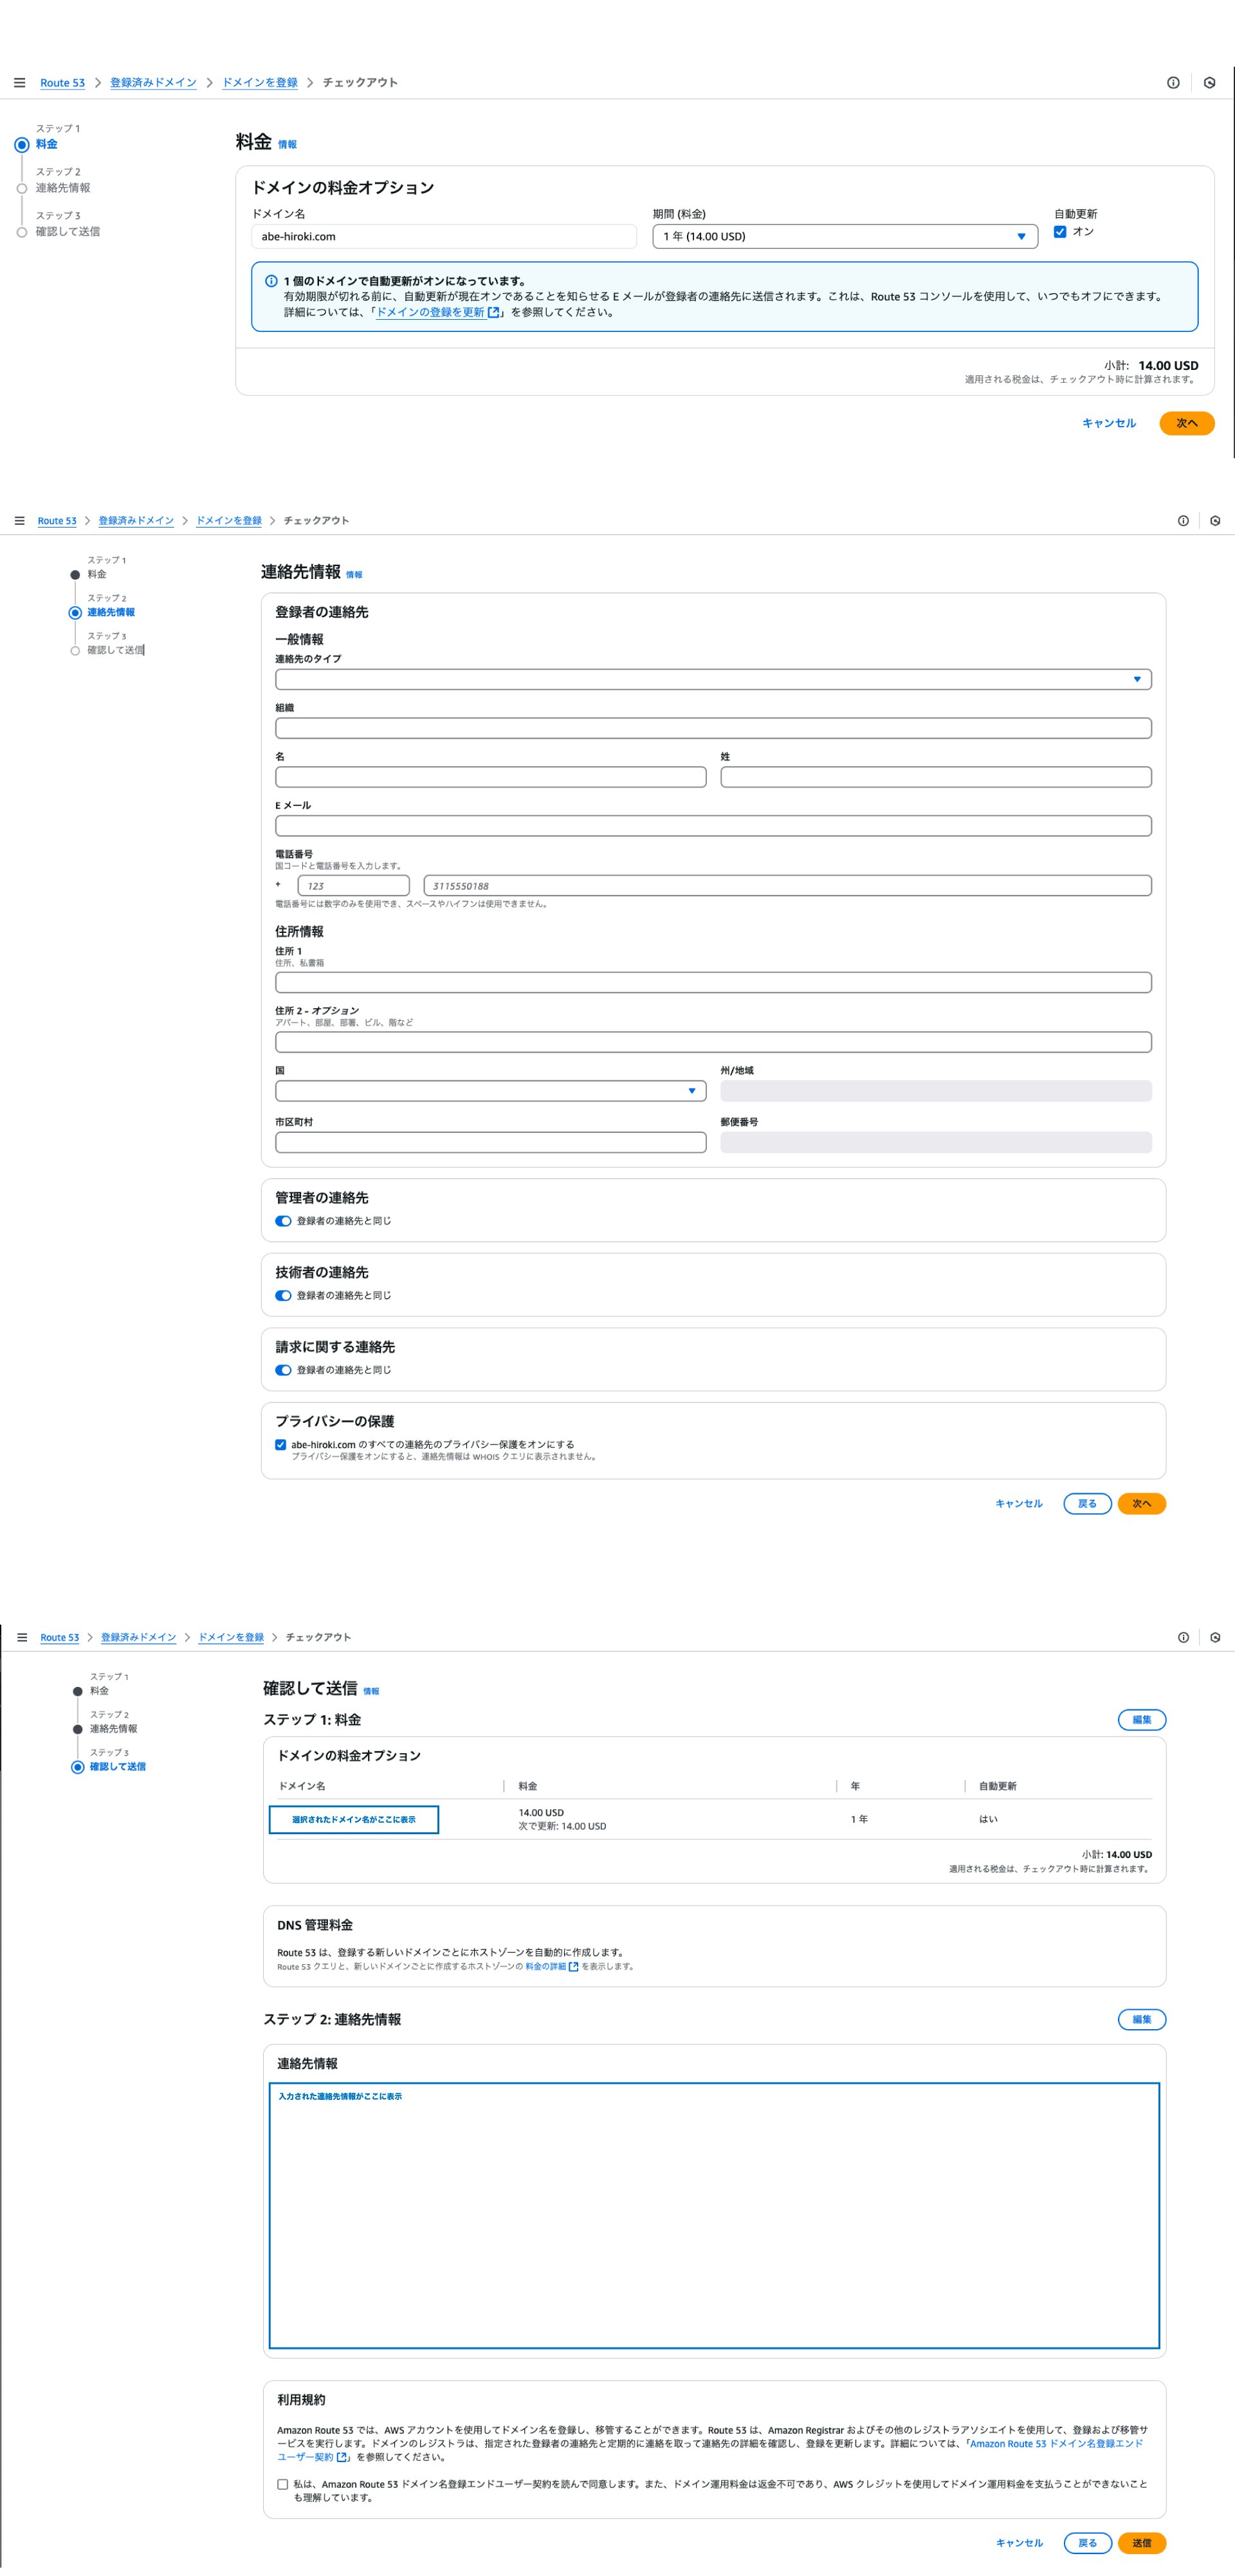Open hamburger menu in contact info page

19,521
